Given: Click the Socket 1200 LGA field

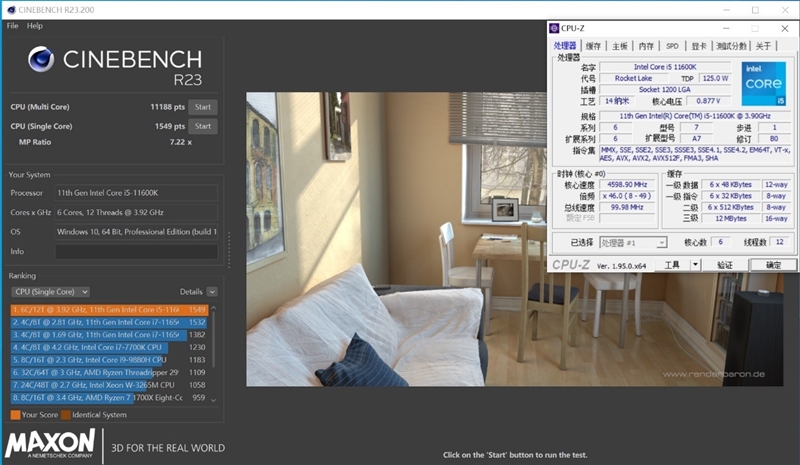Looking at the screenshot, I should [665, 89].
